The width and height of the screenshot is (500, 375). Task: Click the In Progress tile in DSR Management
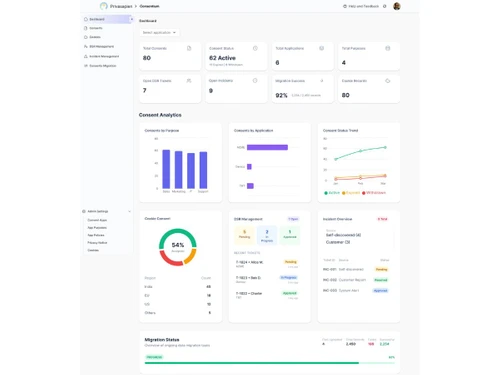(267, 235)
